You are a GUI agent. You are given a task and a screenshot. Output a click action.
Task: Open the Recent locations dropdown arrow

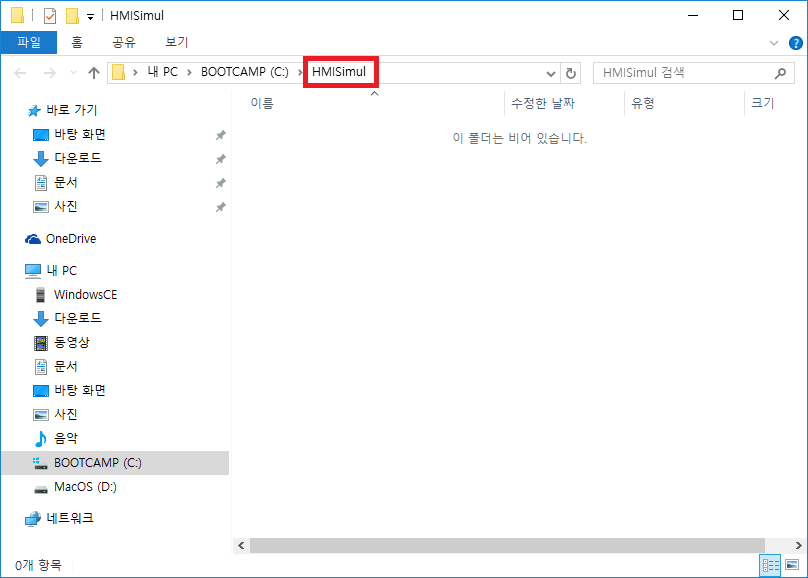72,73
